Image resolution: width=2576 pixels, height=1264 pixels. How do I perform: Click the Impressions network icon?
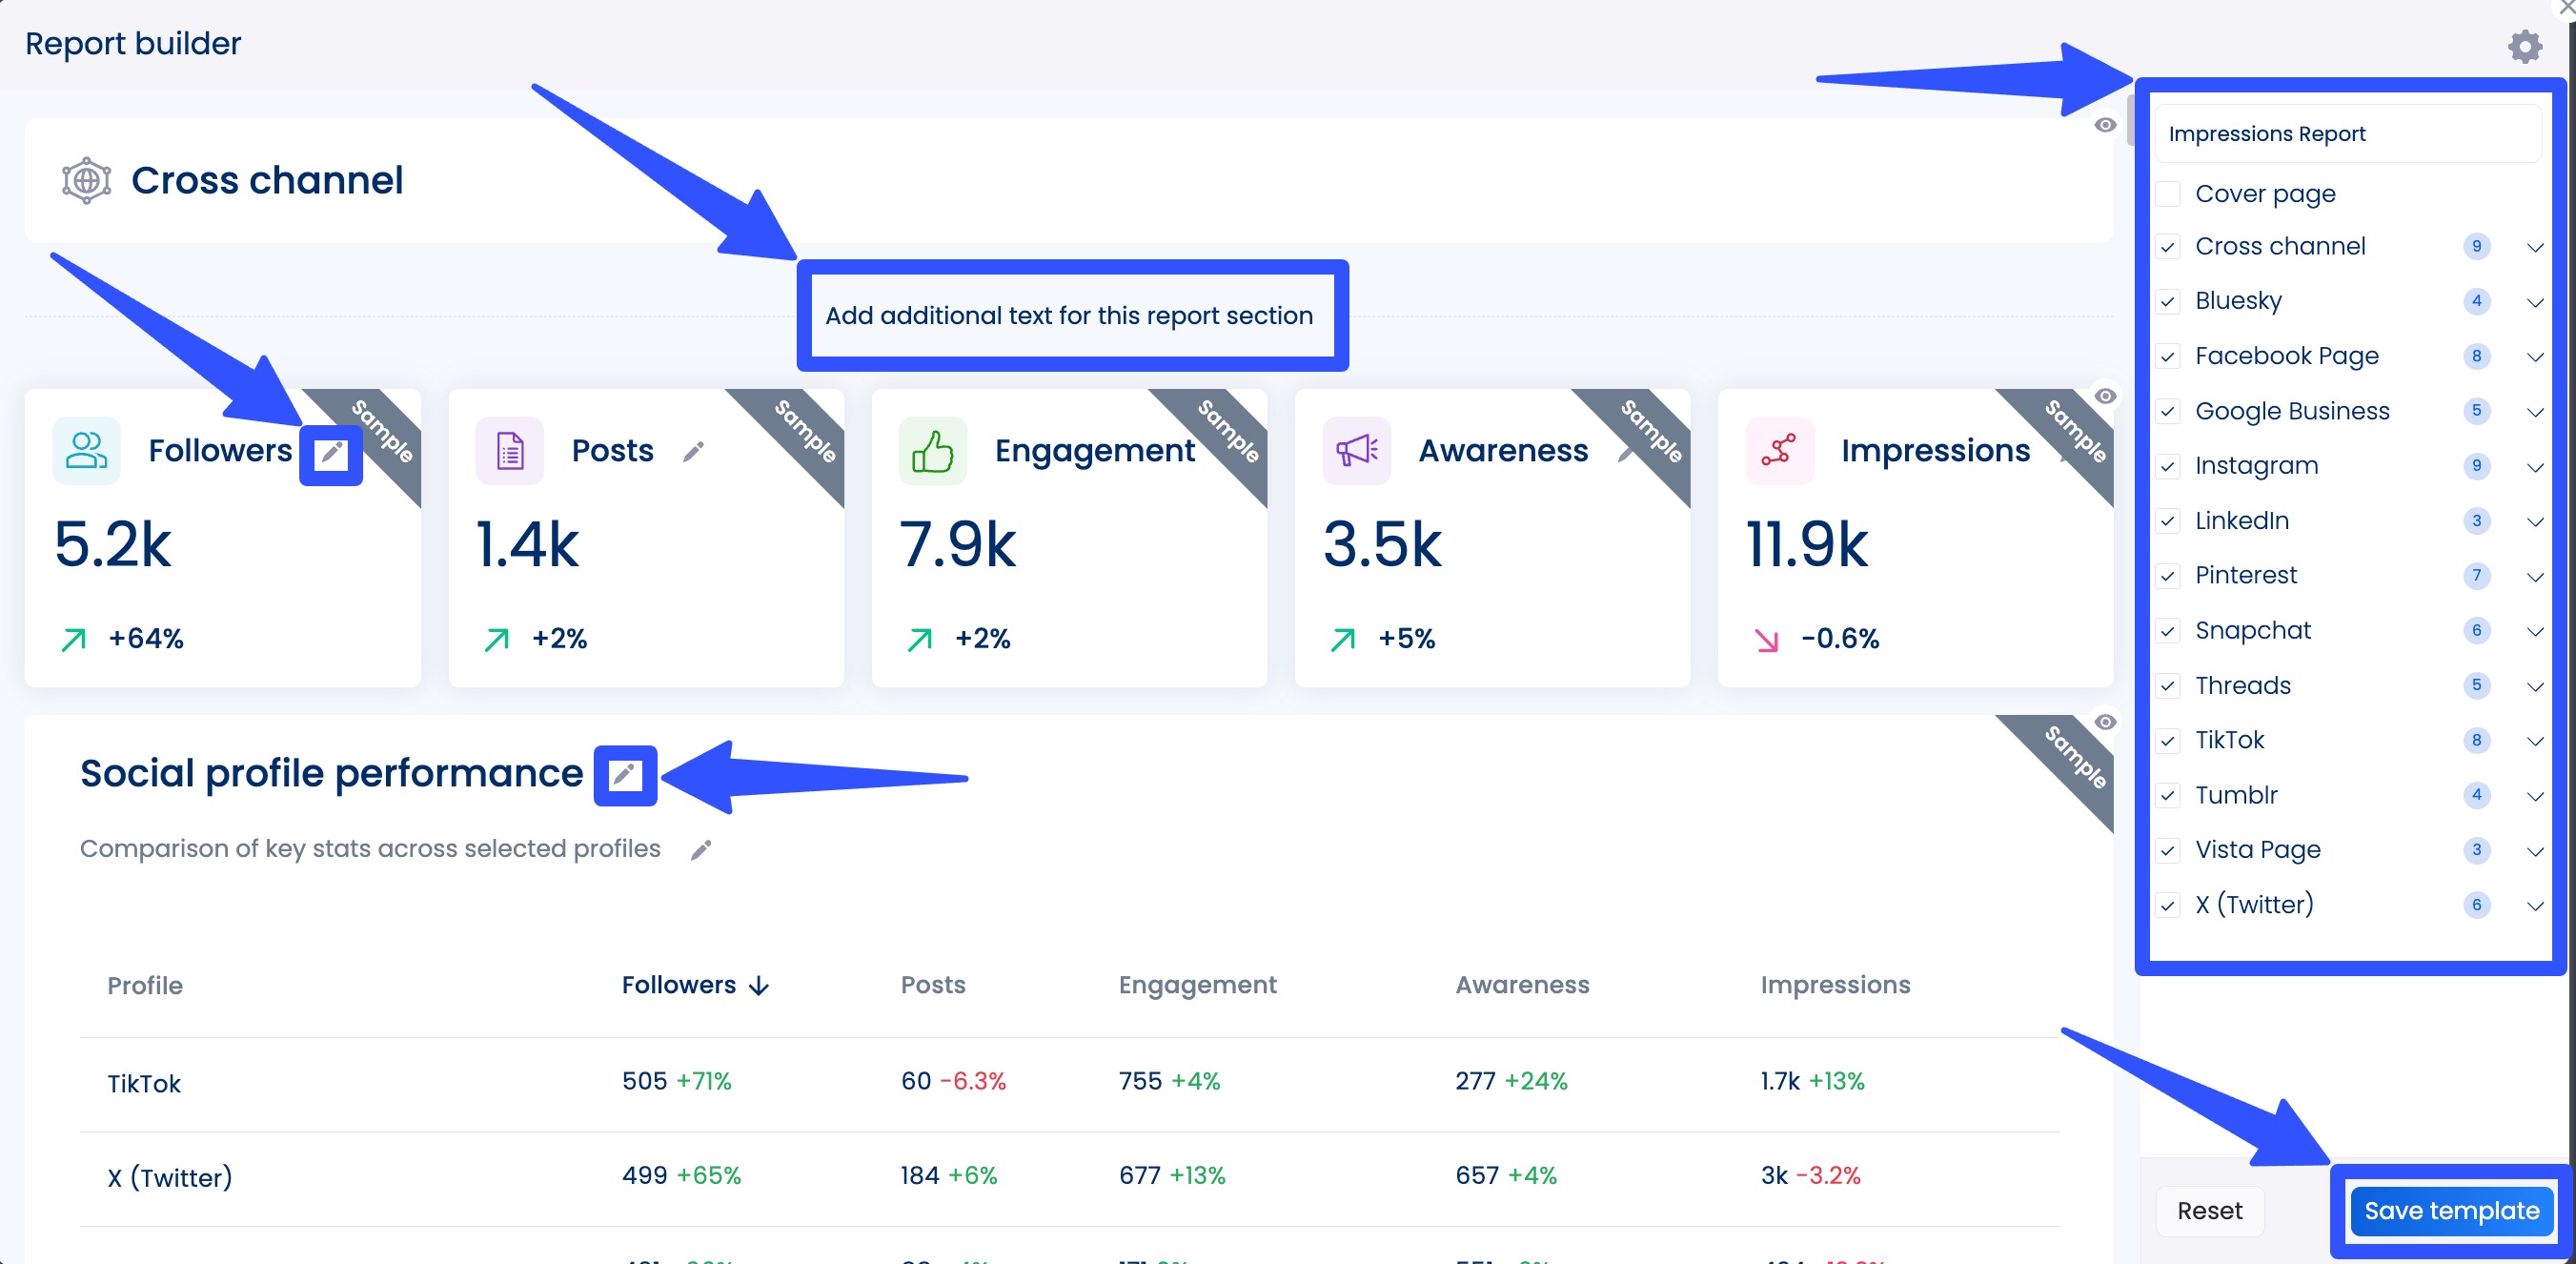(x=1779, y=450)
